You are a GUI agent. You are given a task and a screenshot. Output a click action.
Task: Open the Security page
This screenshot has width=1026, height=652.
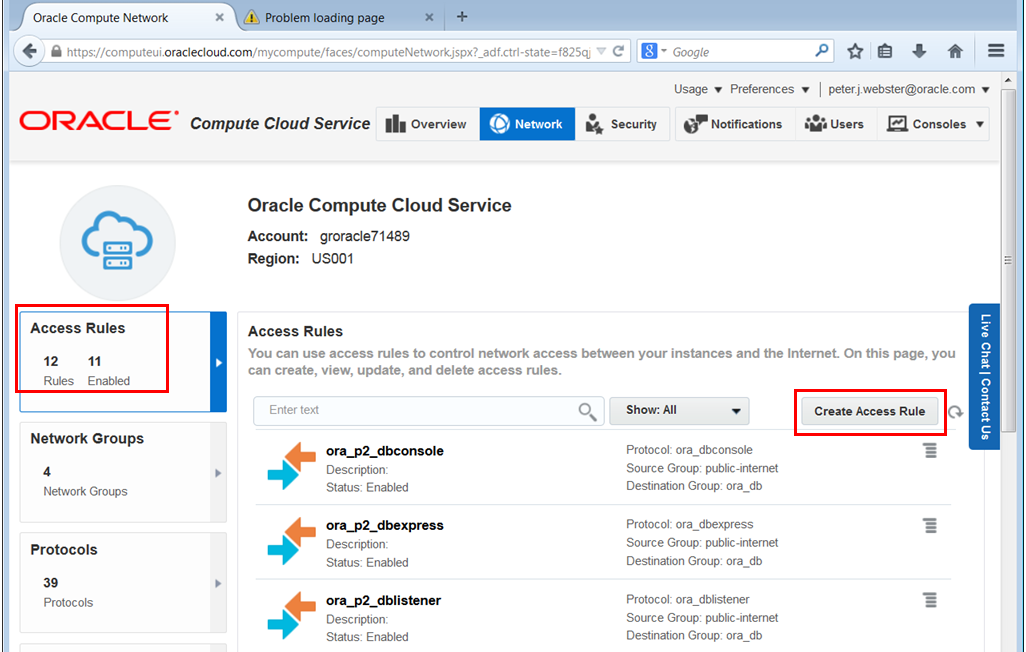coord(622,124)
